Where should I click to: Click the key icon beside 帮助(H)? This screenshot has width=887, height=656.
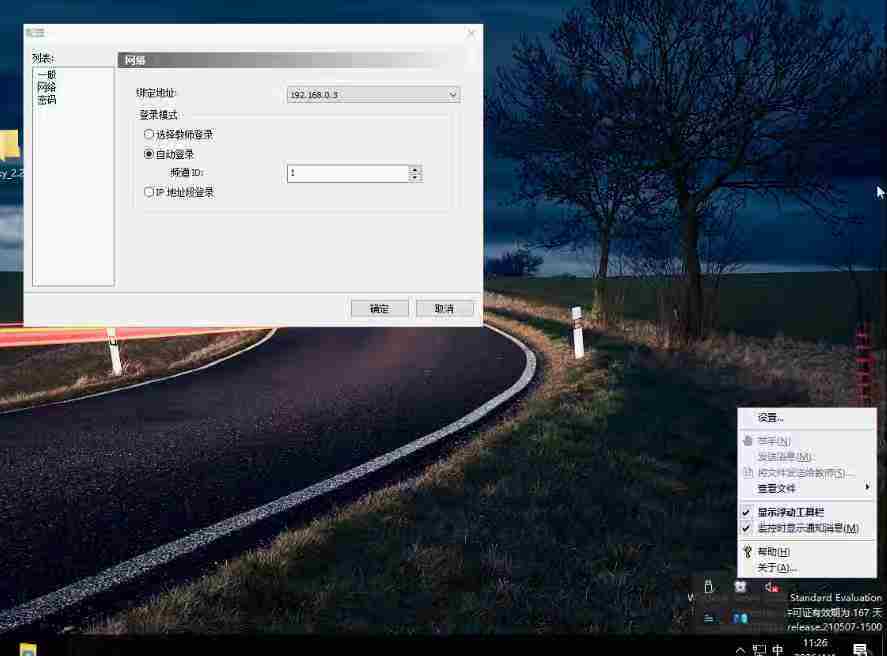pos(746,552)
